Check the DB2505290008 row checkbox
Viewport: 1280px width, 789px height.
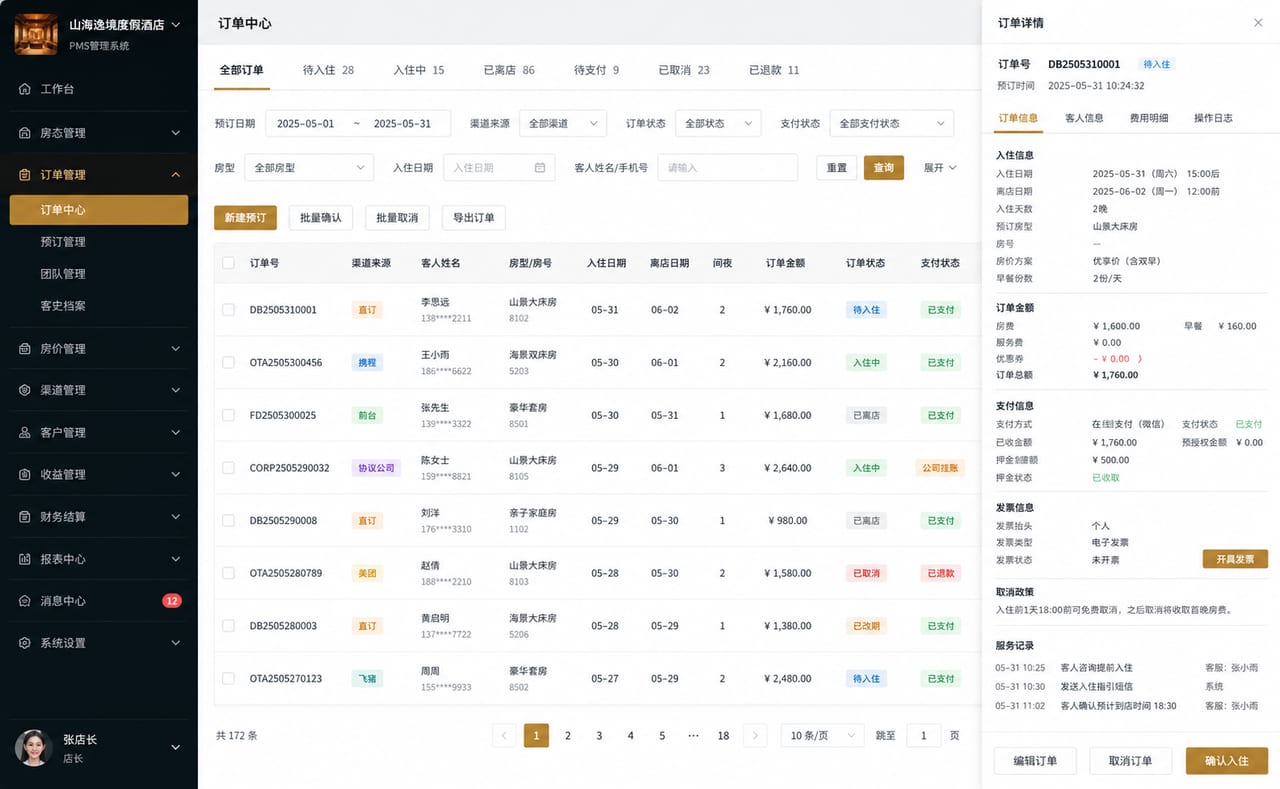pos(228,520)
